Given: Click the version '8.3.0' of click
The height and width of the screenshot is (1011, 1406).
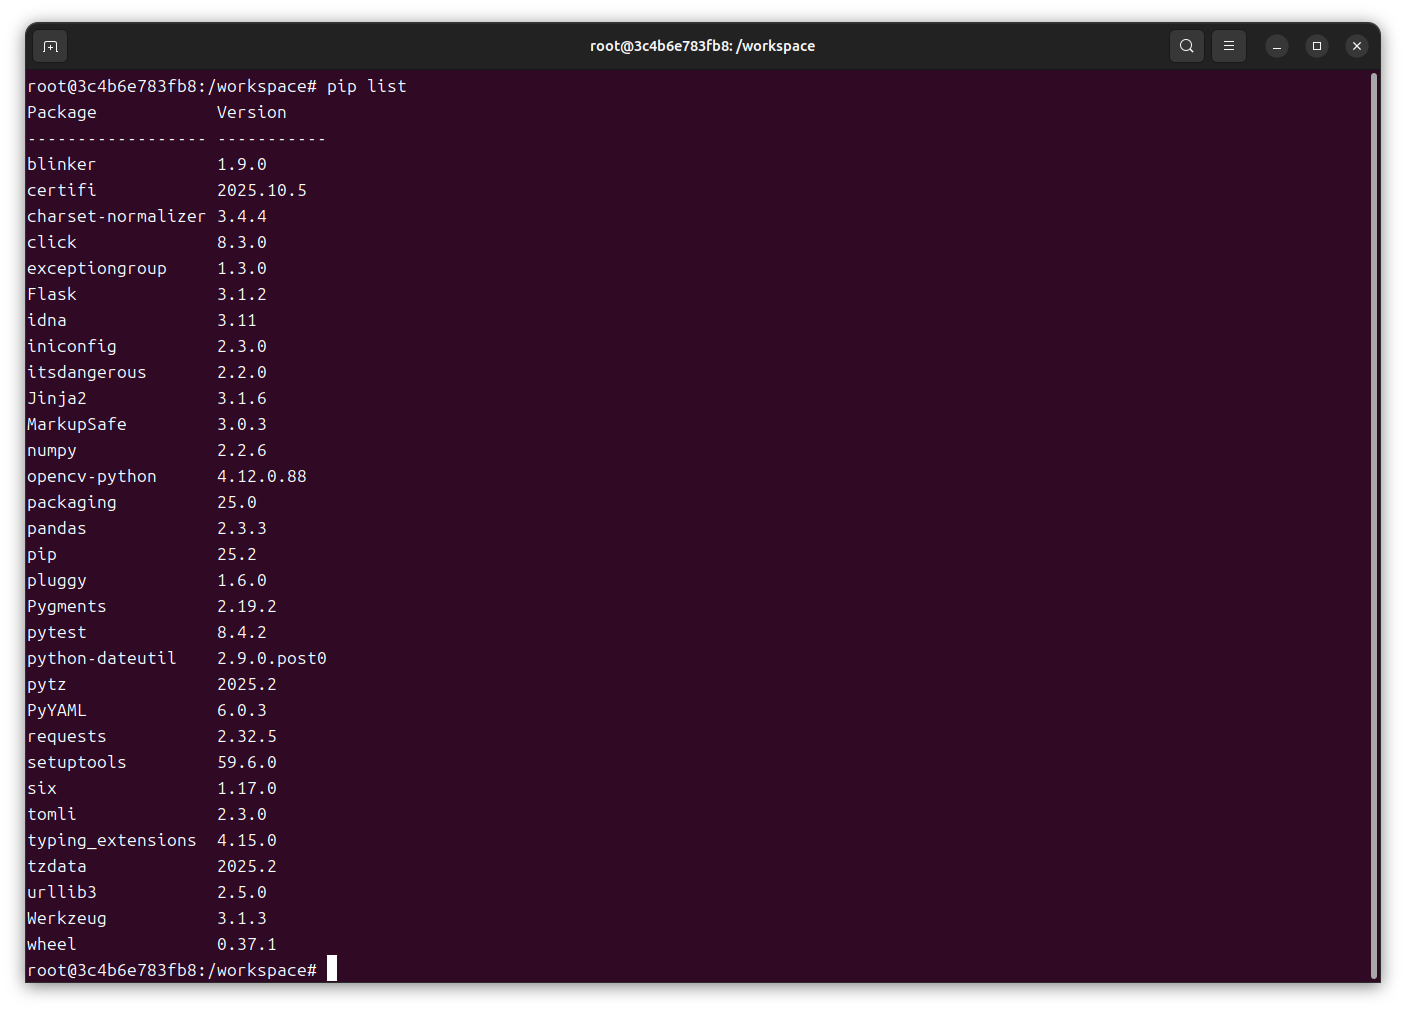Looking at the screenshot, I should point(242,243).
